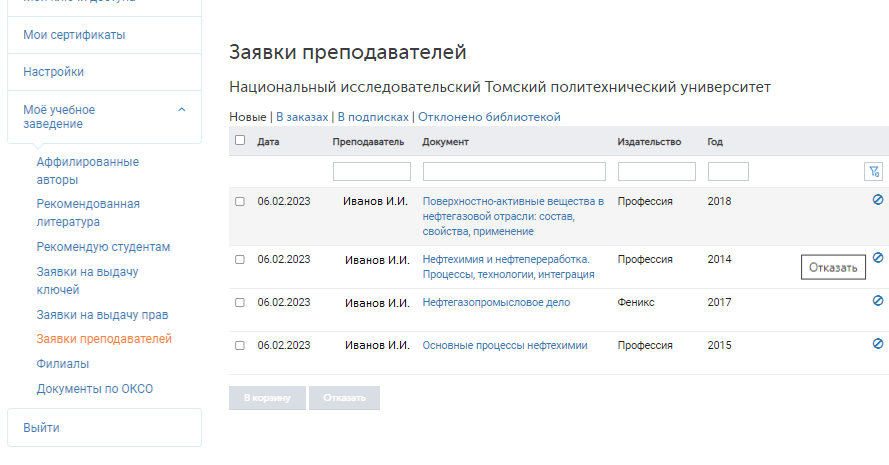Open Рекомендованная литература section
This screenshot has height=465, width=889.
[x=88, y=213]
